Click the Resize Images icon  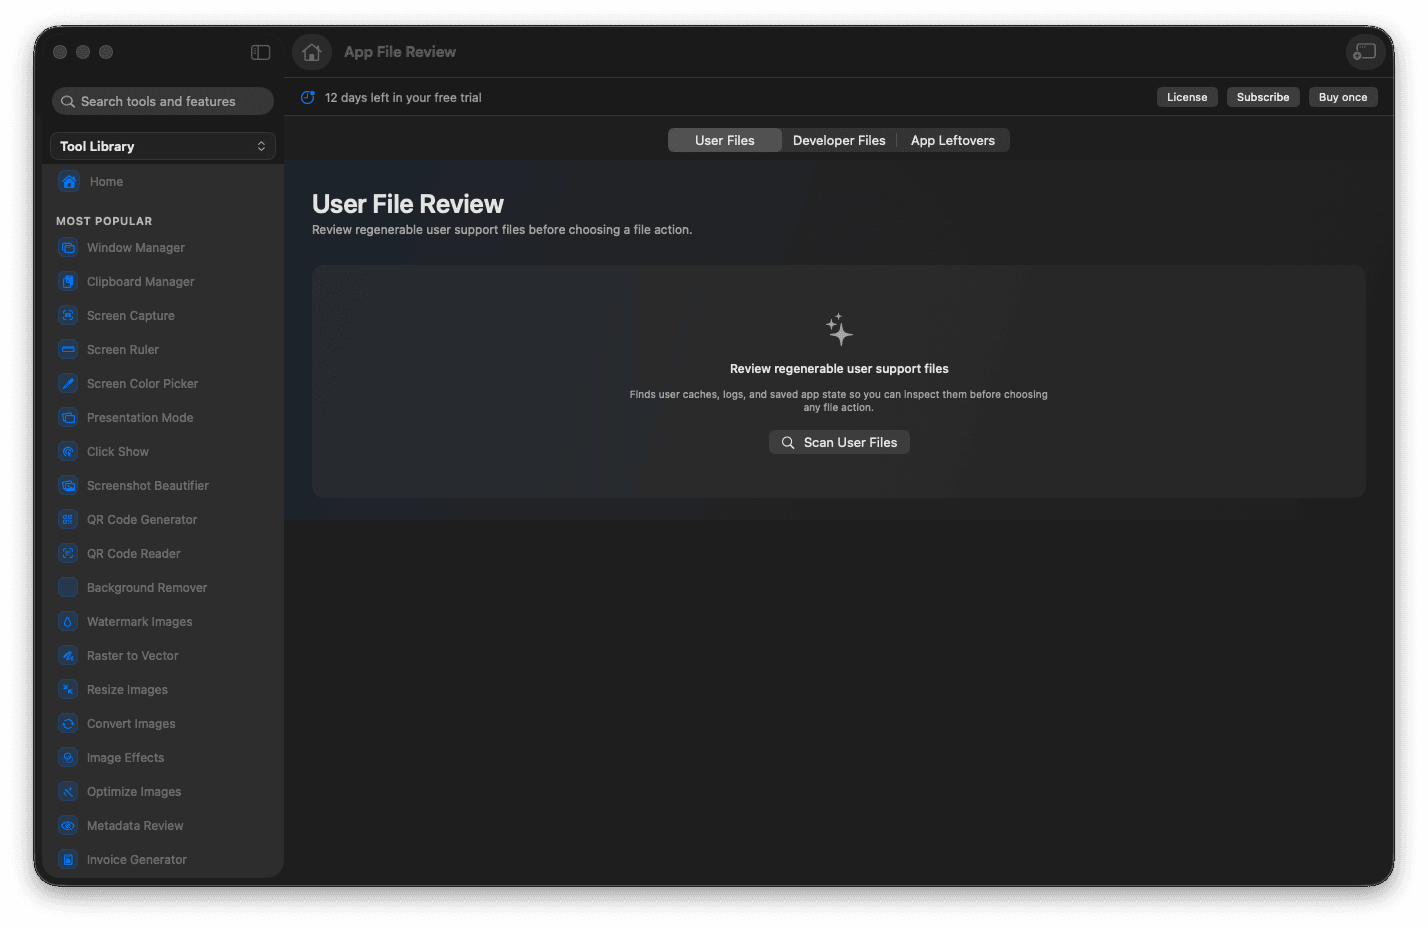click(x=68, y=690)
